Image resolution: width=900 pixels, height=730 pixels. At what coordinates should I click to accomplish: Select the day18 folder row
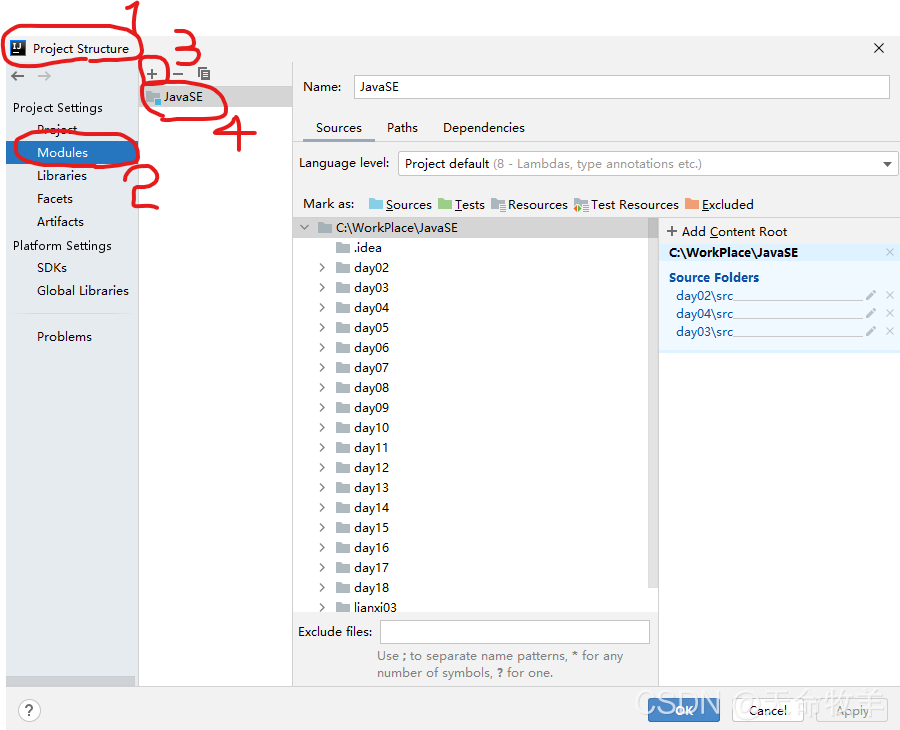471,588
